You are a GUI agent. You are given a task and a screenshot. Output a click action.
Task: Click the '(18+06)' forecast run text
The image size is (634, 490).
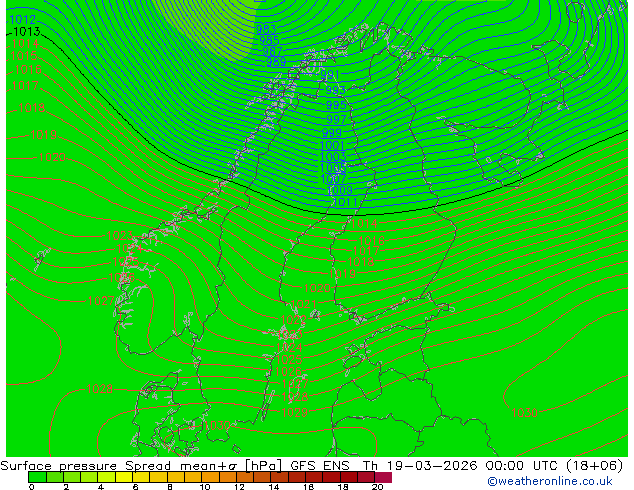pyautogui.click(x=594, y=466)
